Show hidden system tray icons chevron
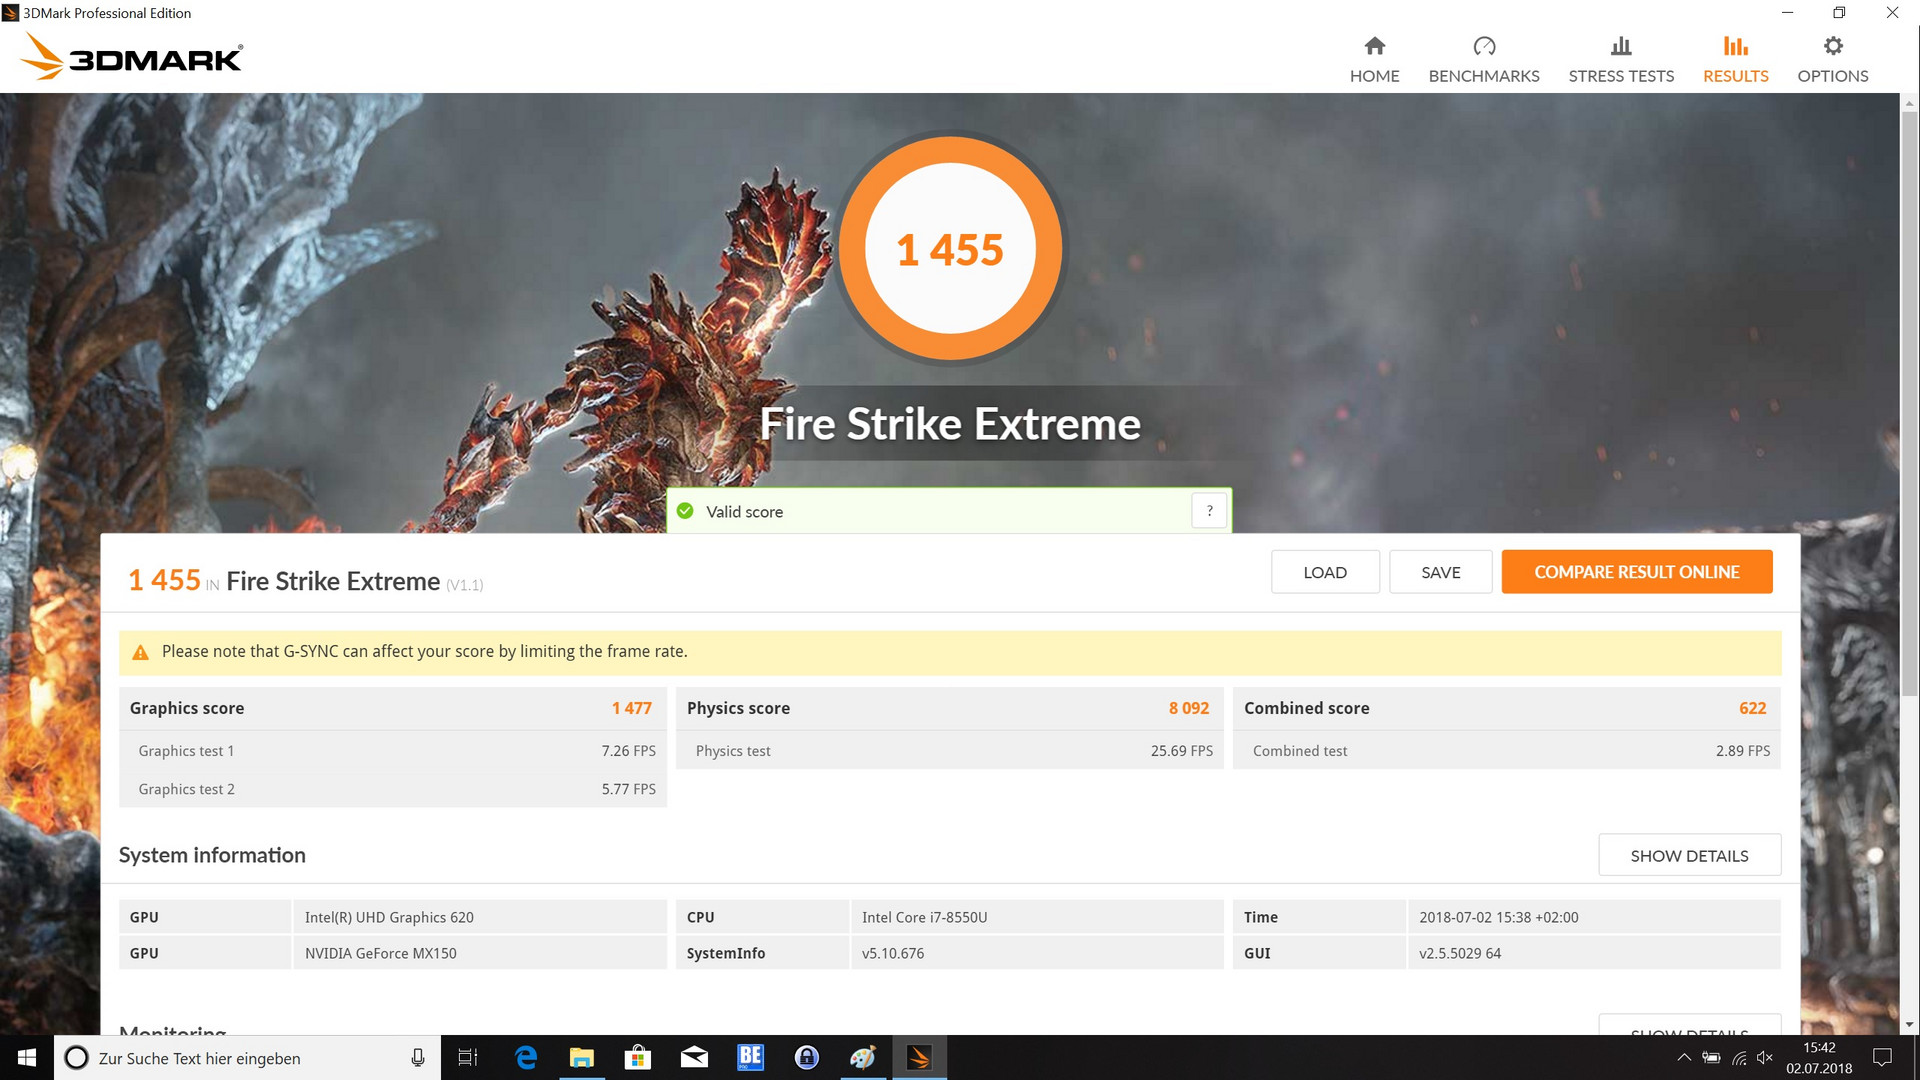Screen dimensions: 1920x1080 (x=1684, y=1058)
